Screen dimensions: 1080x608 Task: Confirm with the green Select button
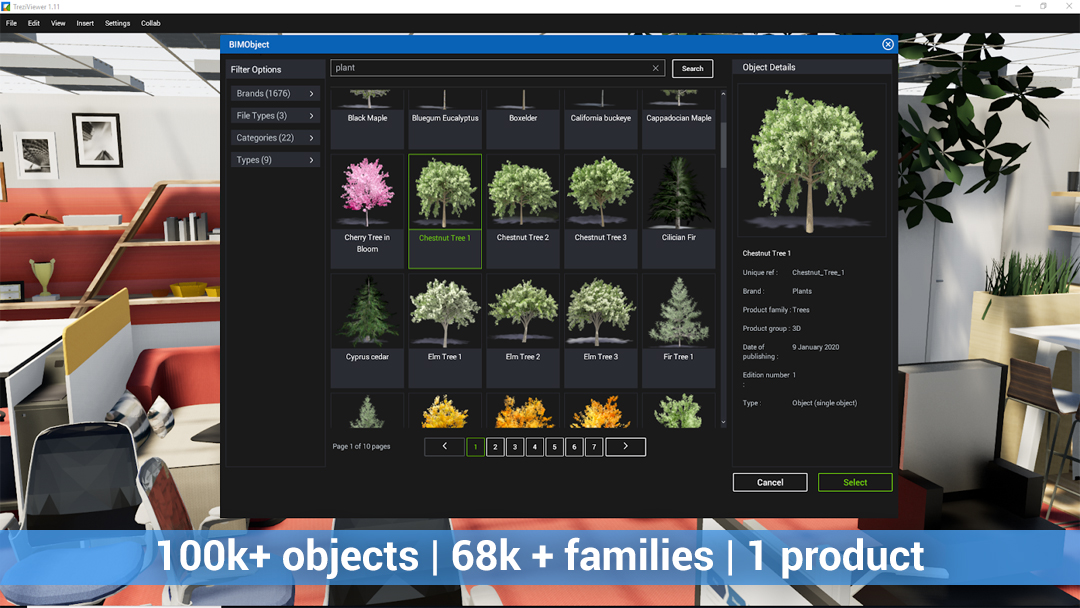855,482
